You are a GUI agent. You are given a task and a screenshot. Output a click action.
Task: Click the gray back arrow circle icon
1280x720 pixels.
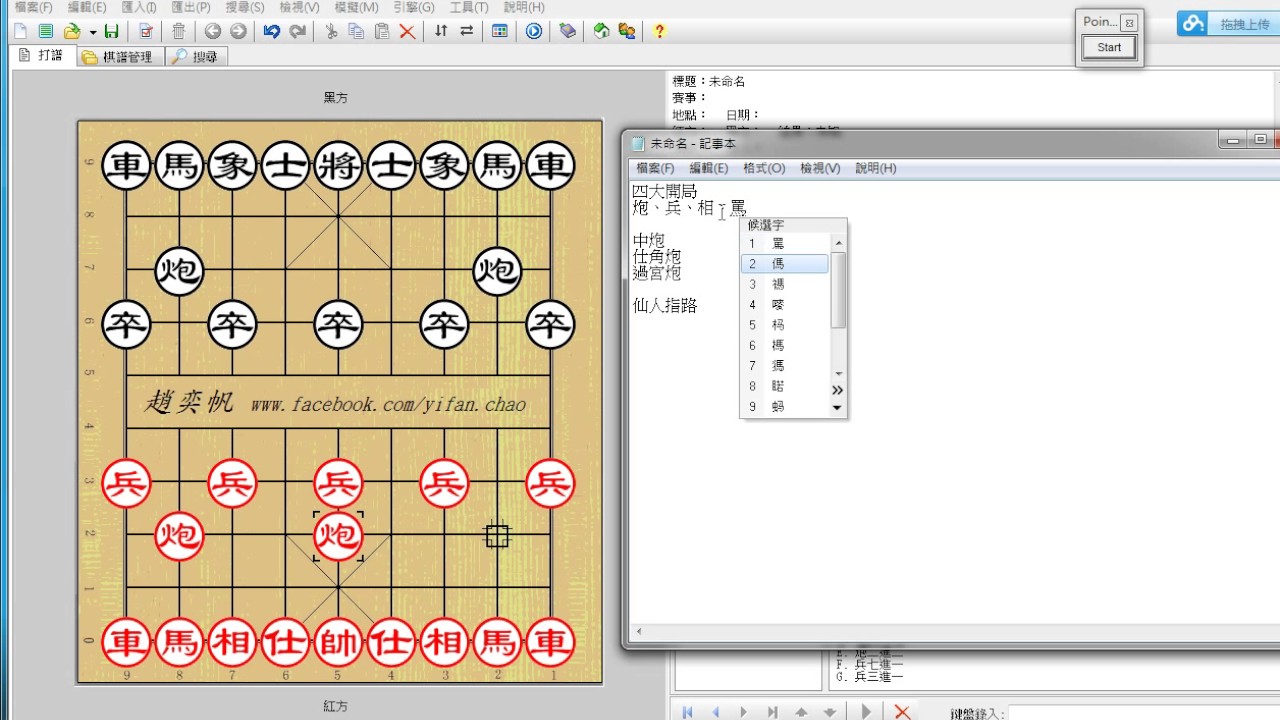point(212,31)
